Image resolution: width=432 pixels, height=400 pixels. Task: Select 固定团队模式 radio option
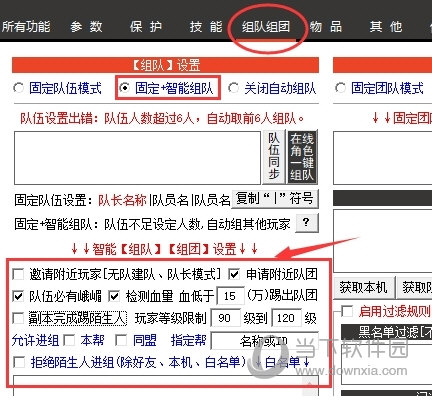click(x=340, y=88)
